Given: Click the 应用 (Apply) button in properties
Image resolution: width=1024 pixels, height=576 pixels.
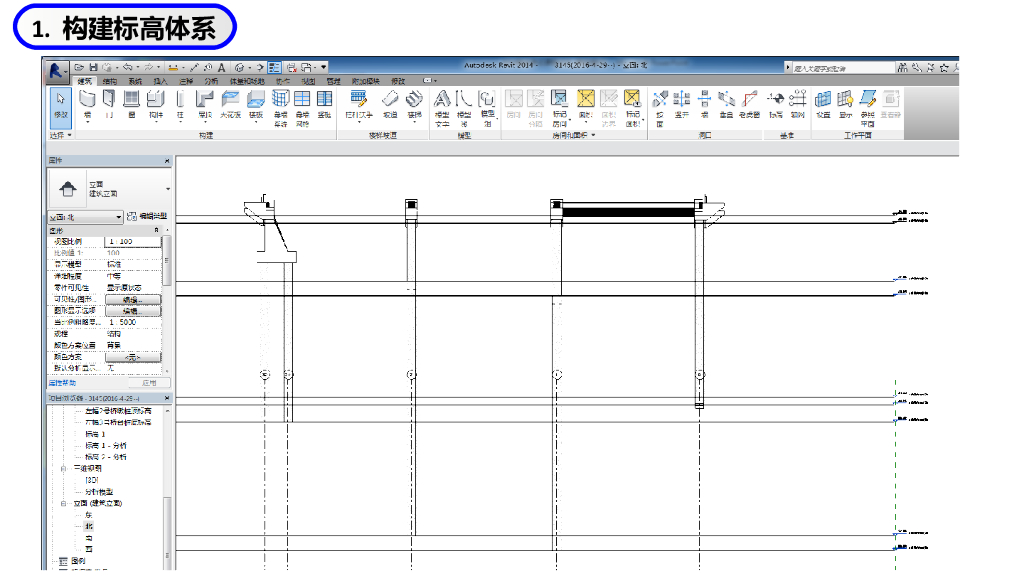Looking at the screenshot, I should (x=150, y=383).
